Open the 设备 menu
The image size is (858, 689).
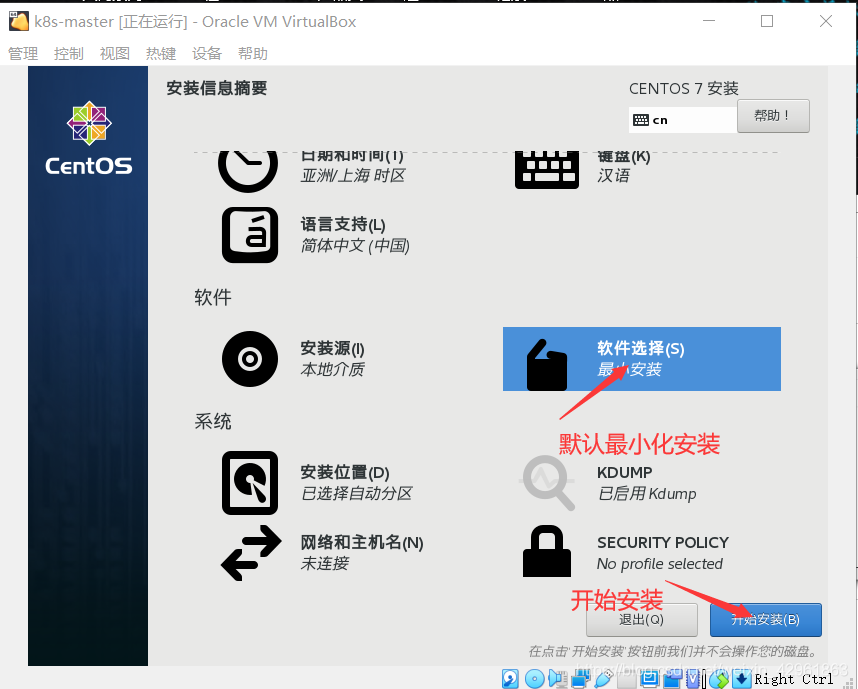(x=207, y=54)
